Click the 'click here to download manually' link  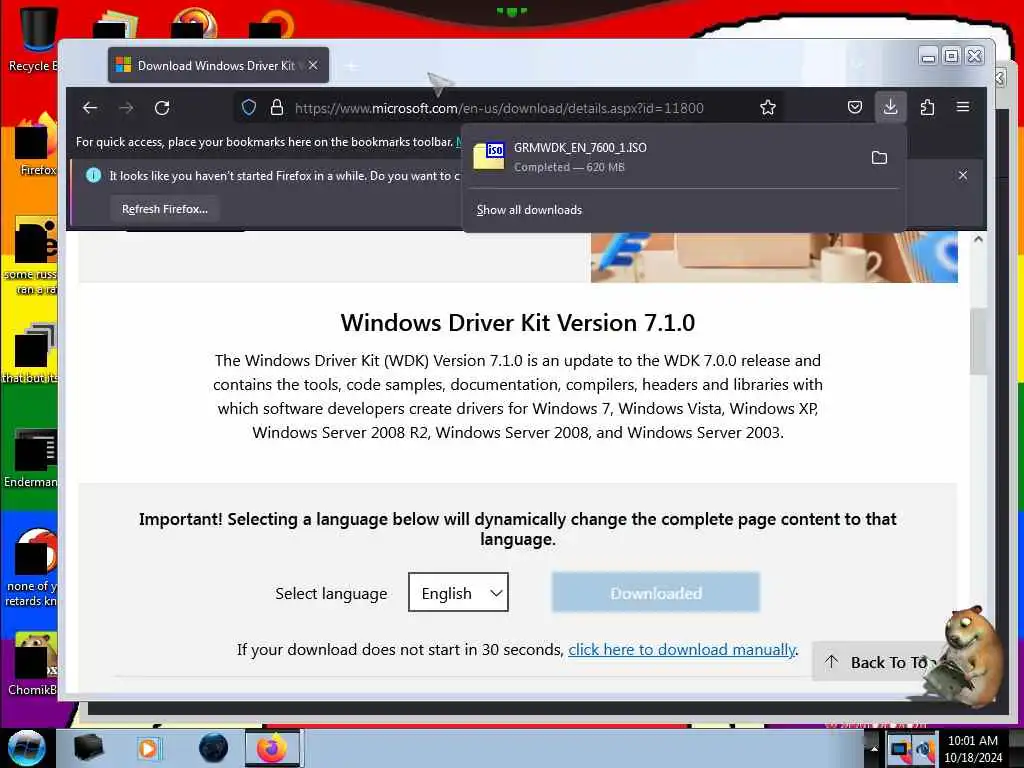tap(682, 649)
